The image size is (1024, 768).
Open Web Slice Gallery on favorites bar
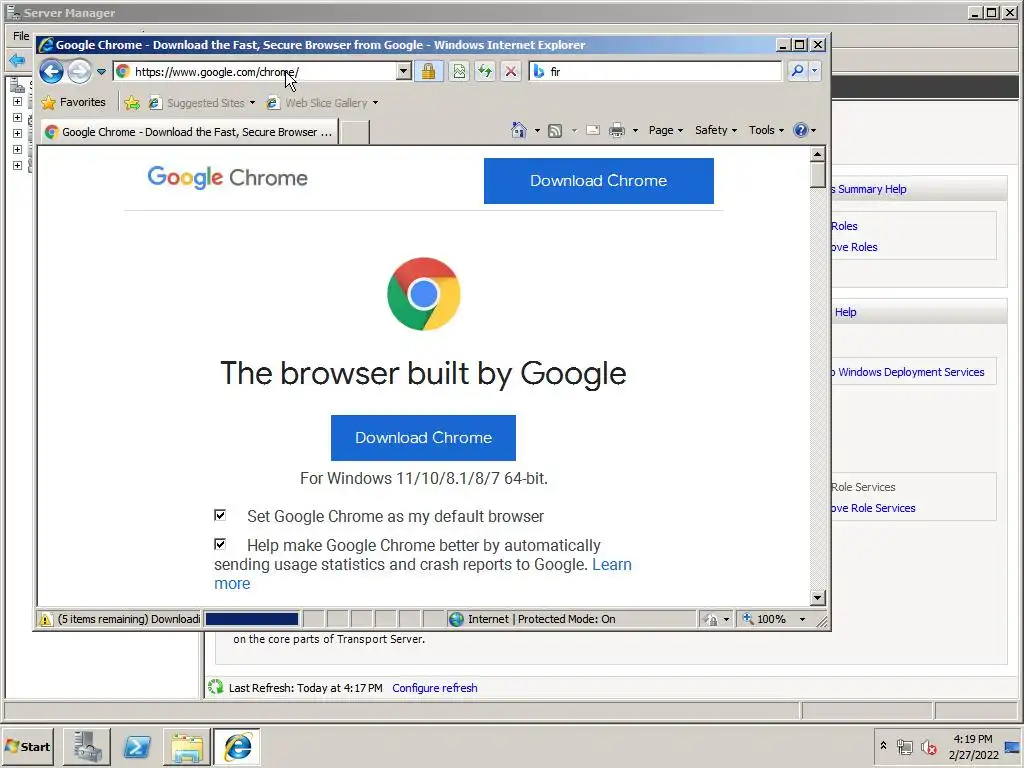[x=322, y=103]
